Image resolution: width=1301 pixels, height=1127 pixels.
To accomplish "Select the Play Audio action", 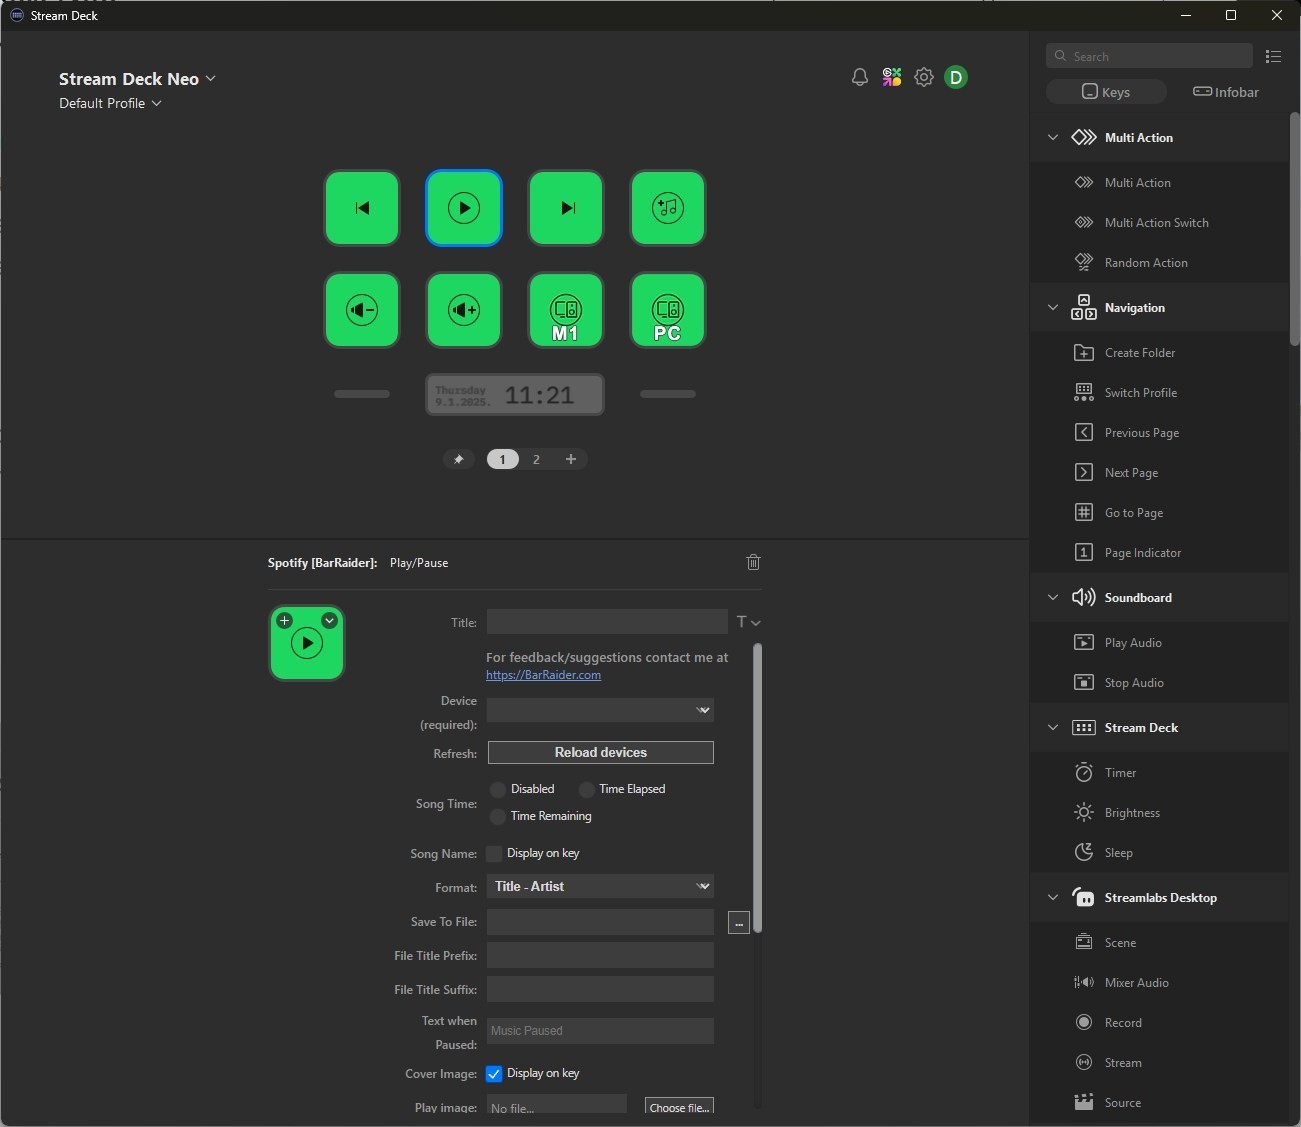I will (x=1133, y=643).
